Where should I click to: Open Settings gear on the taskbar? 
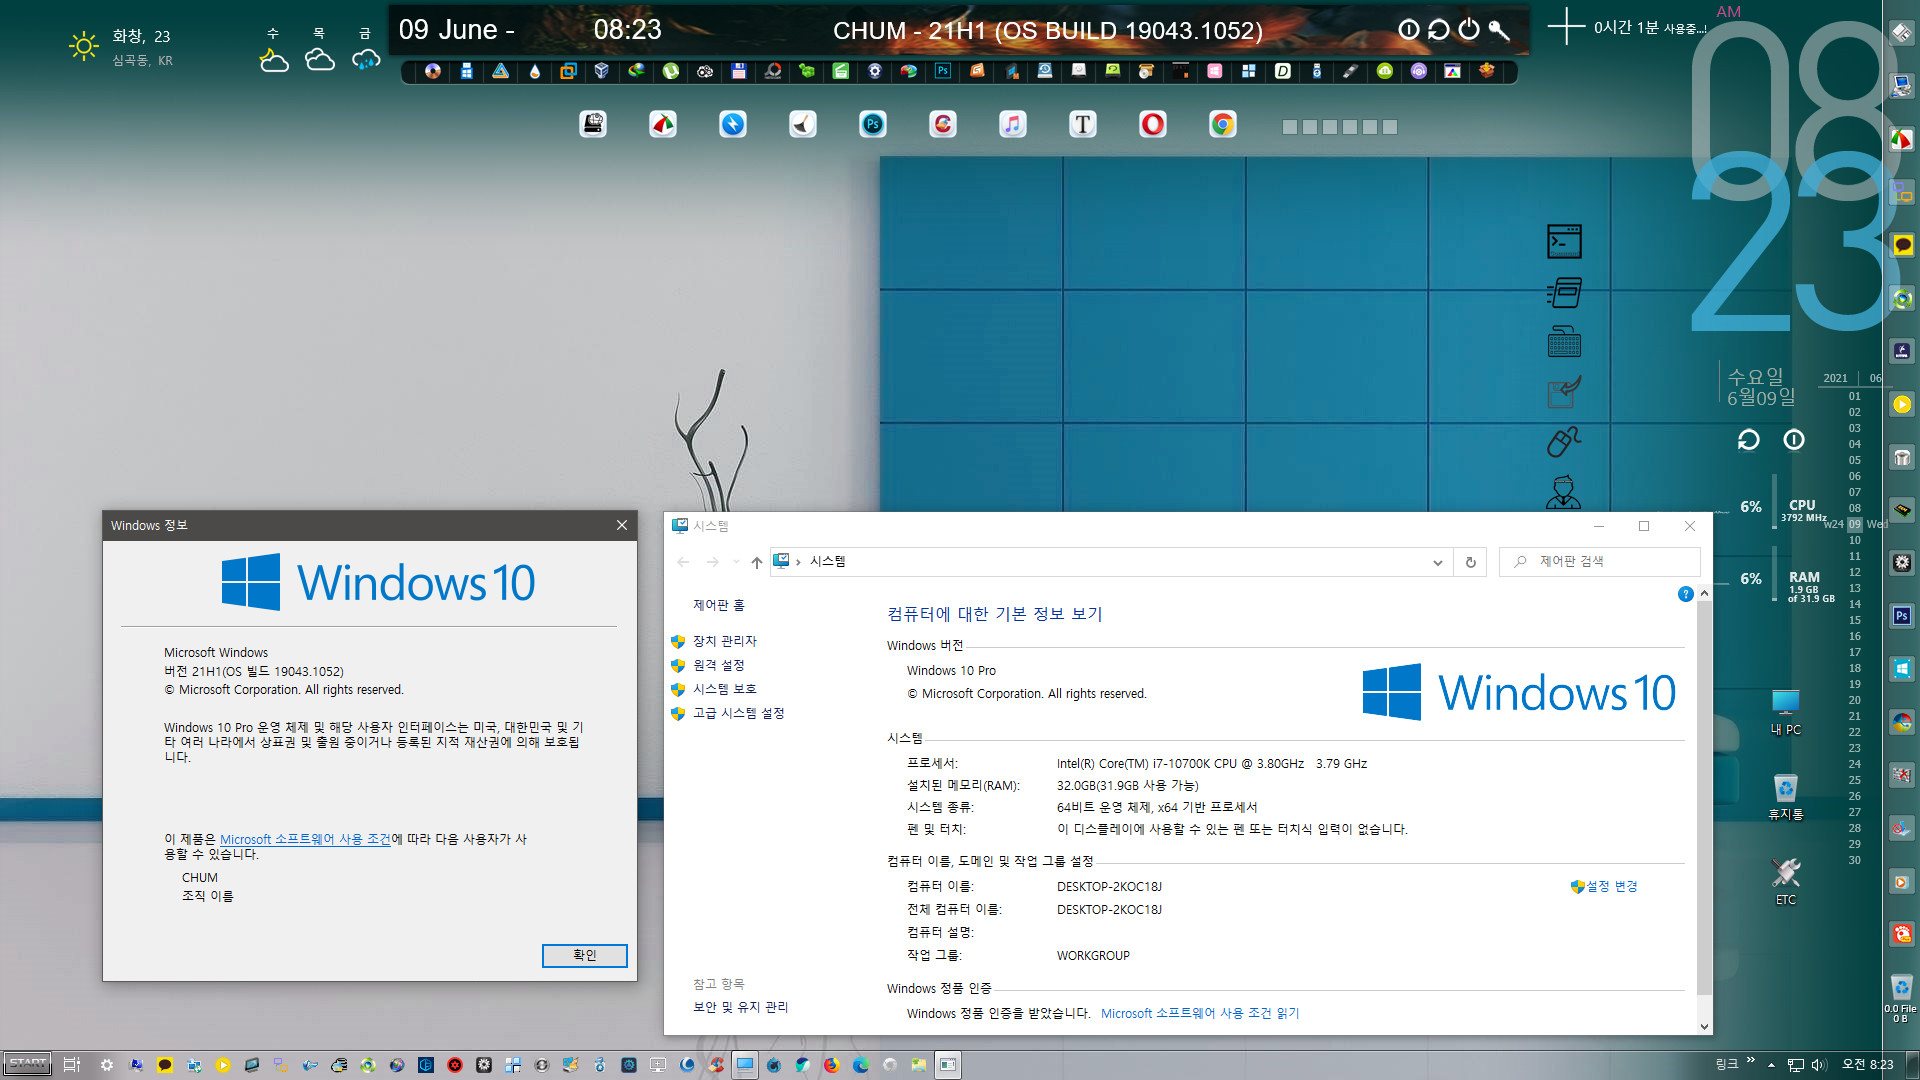[x=107, y=1065]
